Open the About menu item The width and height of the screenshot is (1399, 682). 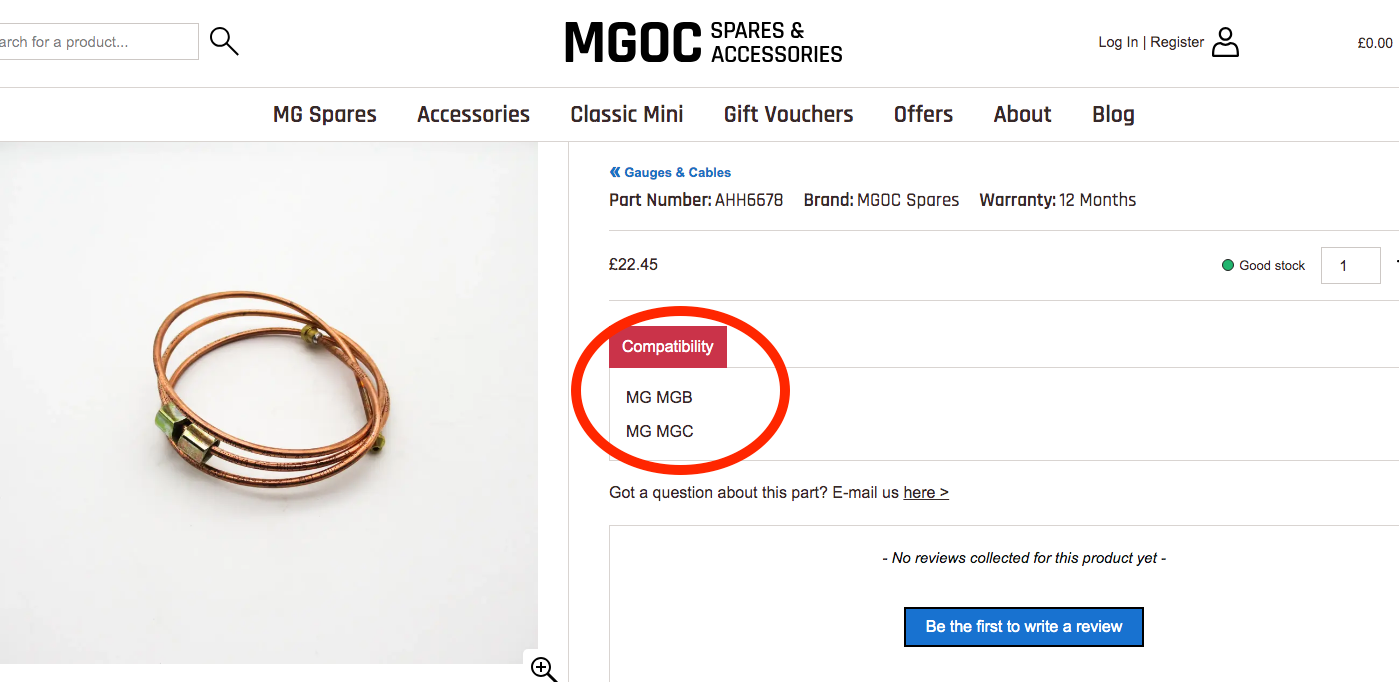1022,114
